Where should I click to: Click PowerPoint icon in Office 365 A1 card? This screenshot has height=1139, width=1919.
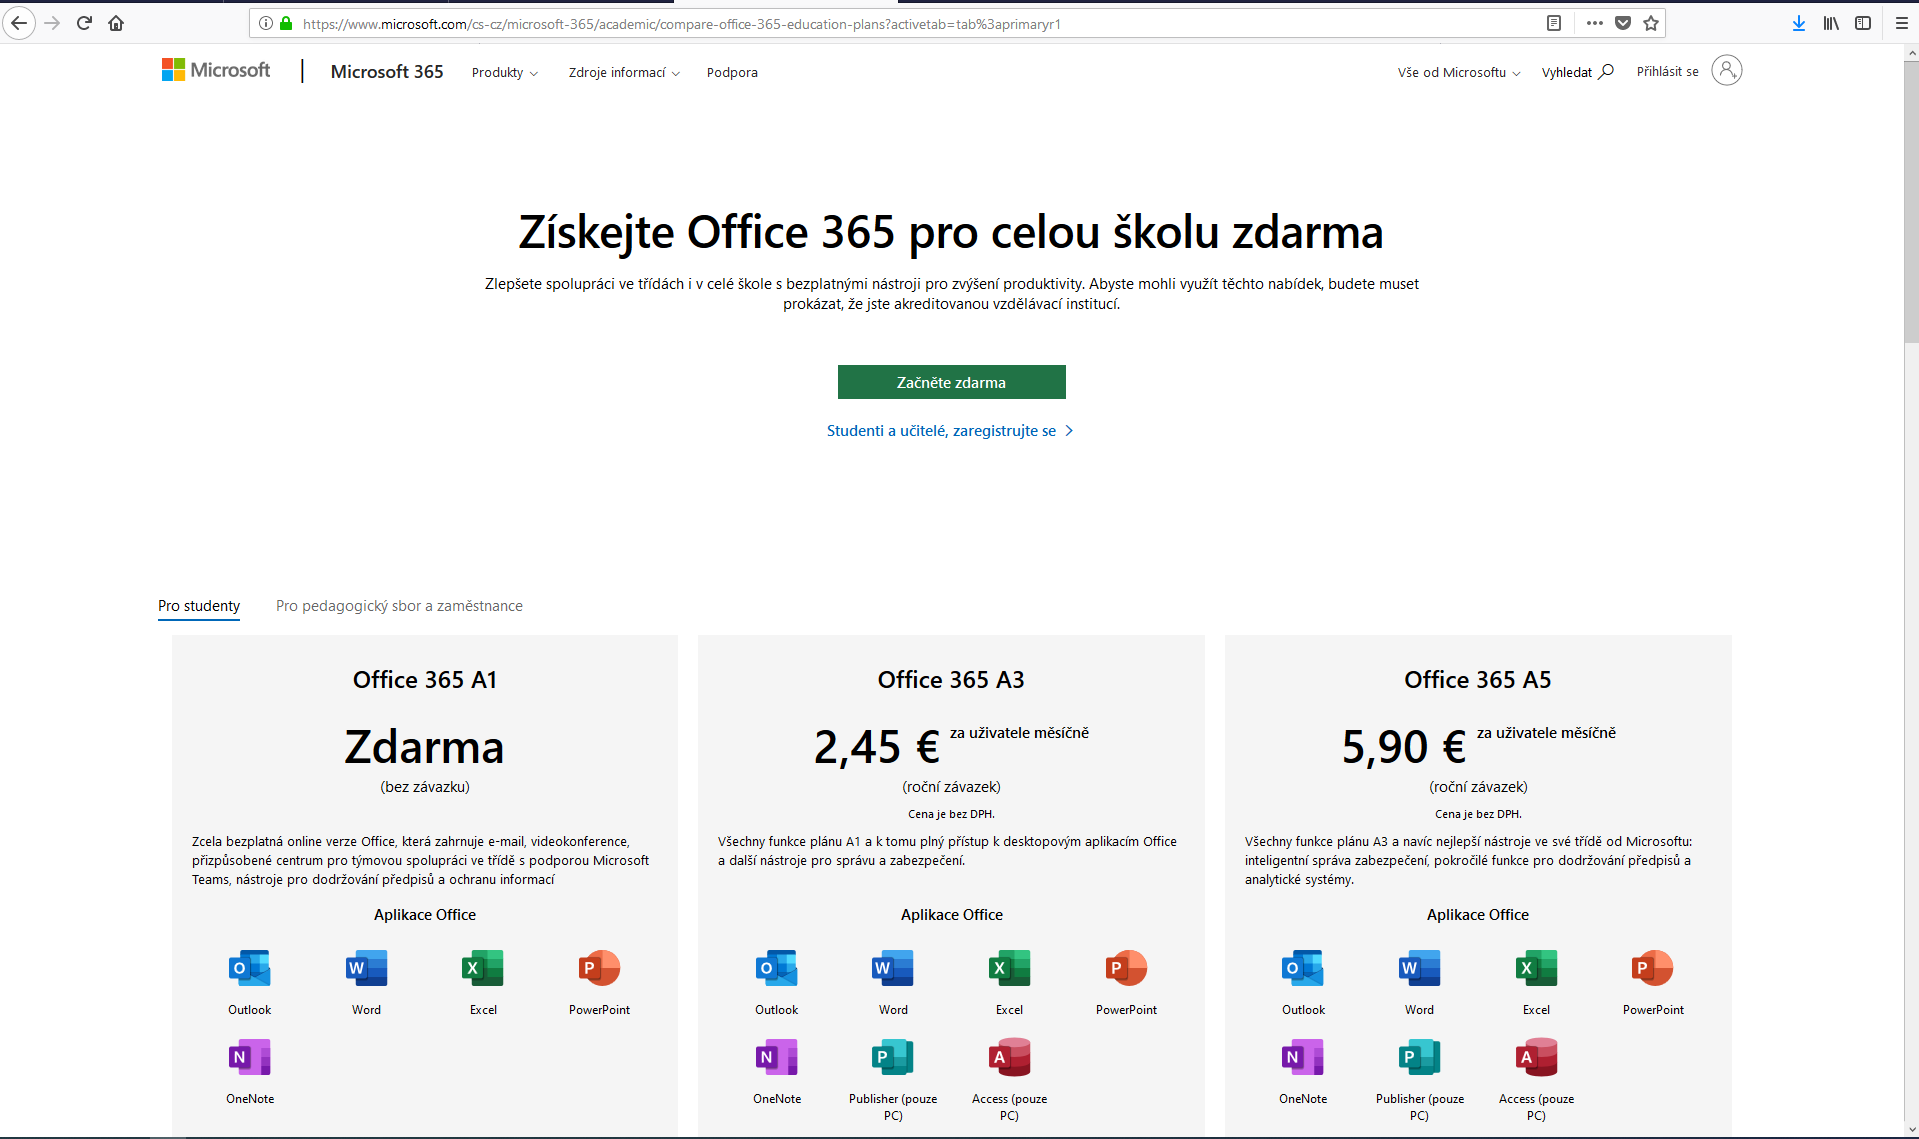(x=599, y=968)
